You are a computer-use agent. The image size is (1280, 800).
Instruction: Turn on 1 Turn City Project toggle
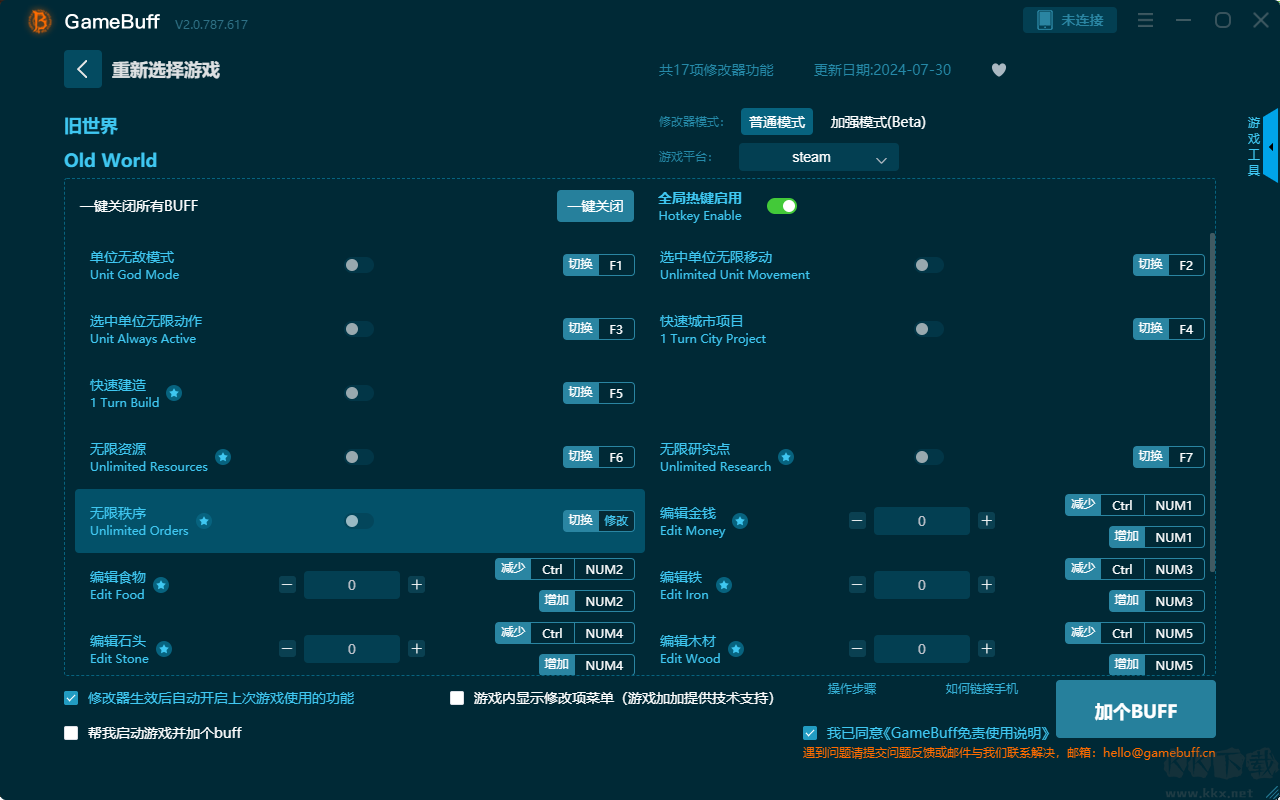coord(929,329)
